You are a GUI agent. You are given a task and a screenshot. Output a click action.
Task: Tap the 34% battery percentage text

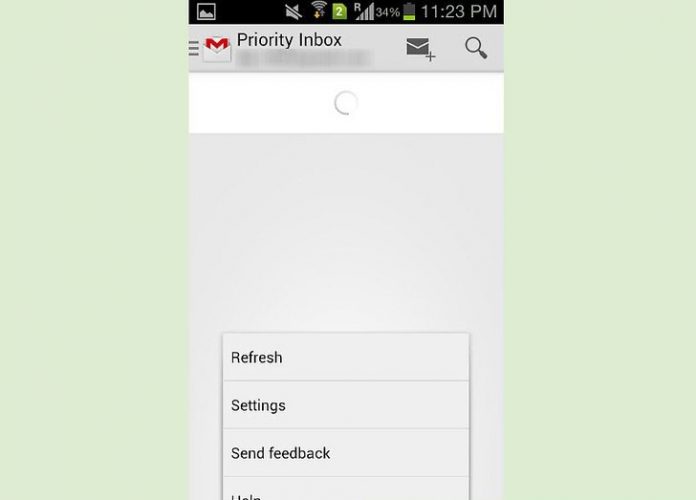(388, 12)
